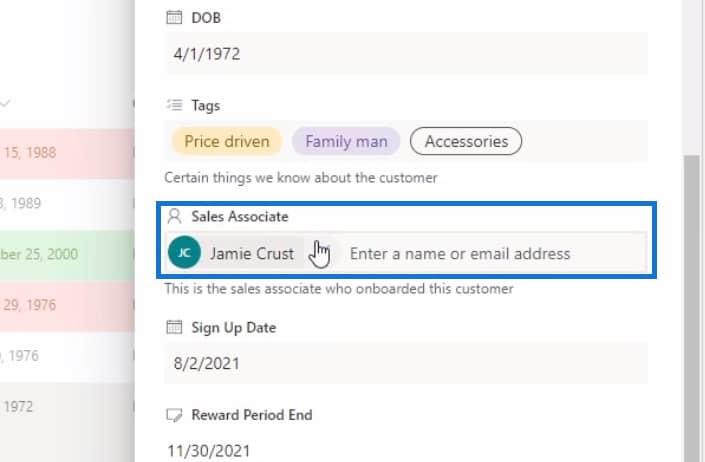Click the Reward Period End value 11/30/2021
The image size is (705, 462).
point(209,451)
